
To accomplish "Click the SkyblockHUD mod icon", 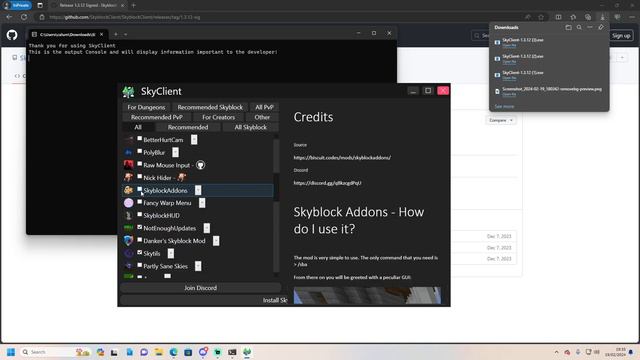I will point(129,216).
